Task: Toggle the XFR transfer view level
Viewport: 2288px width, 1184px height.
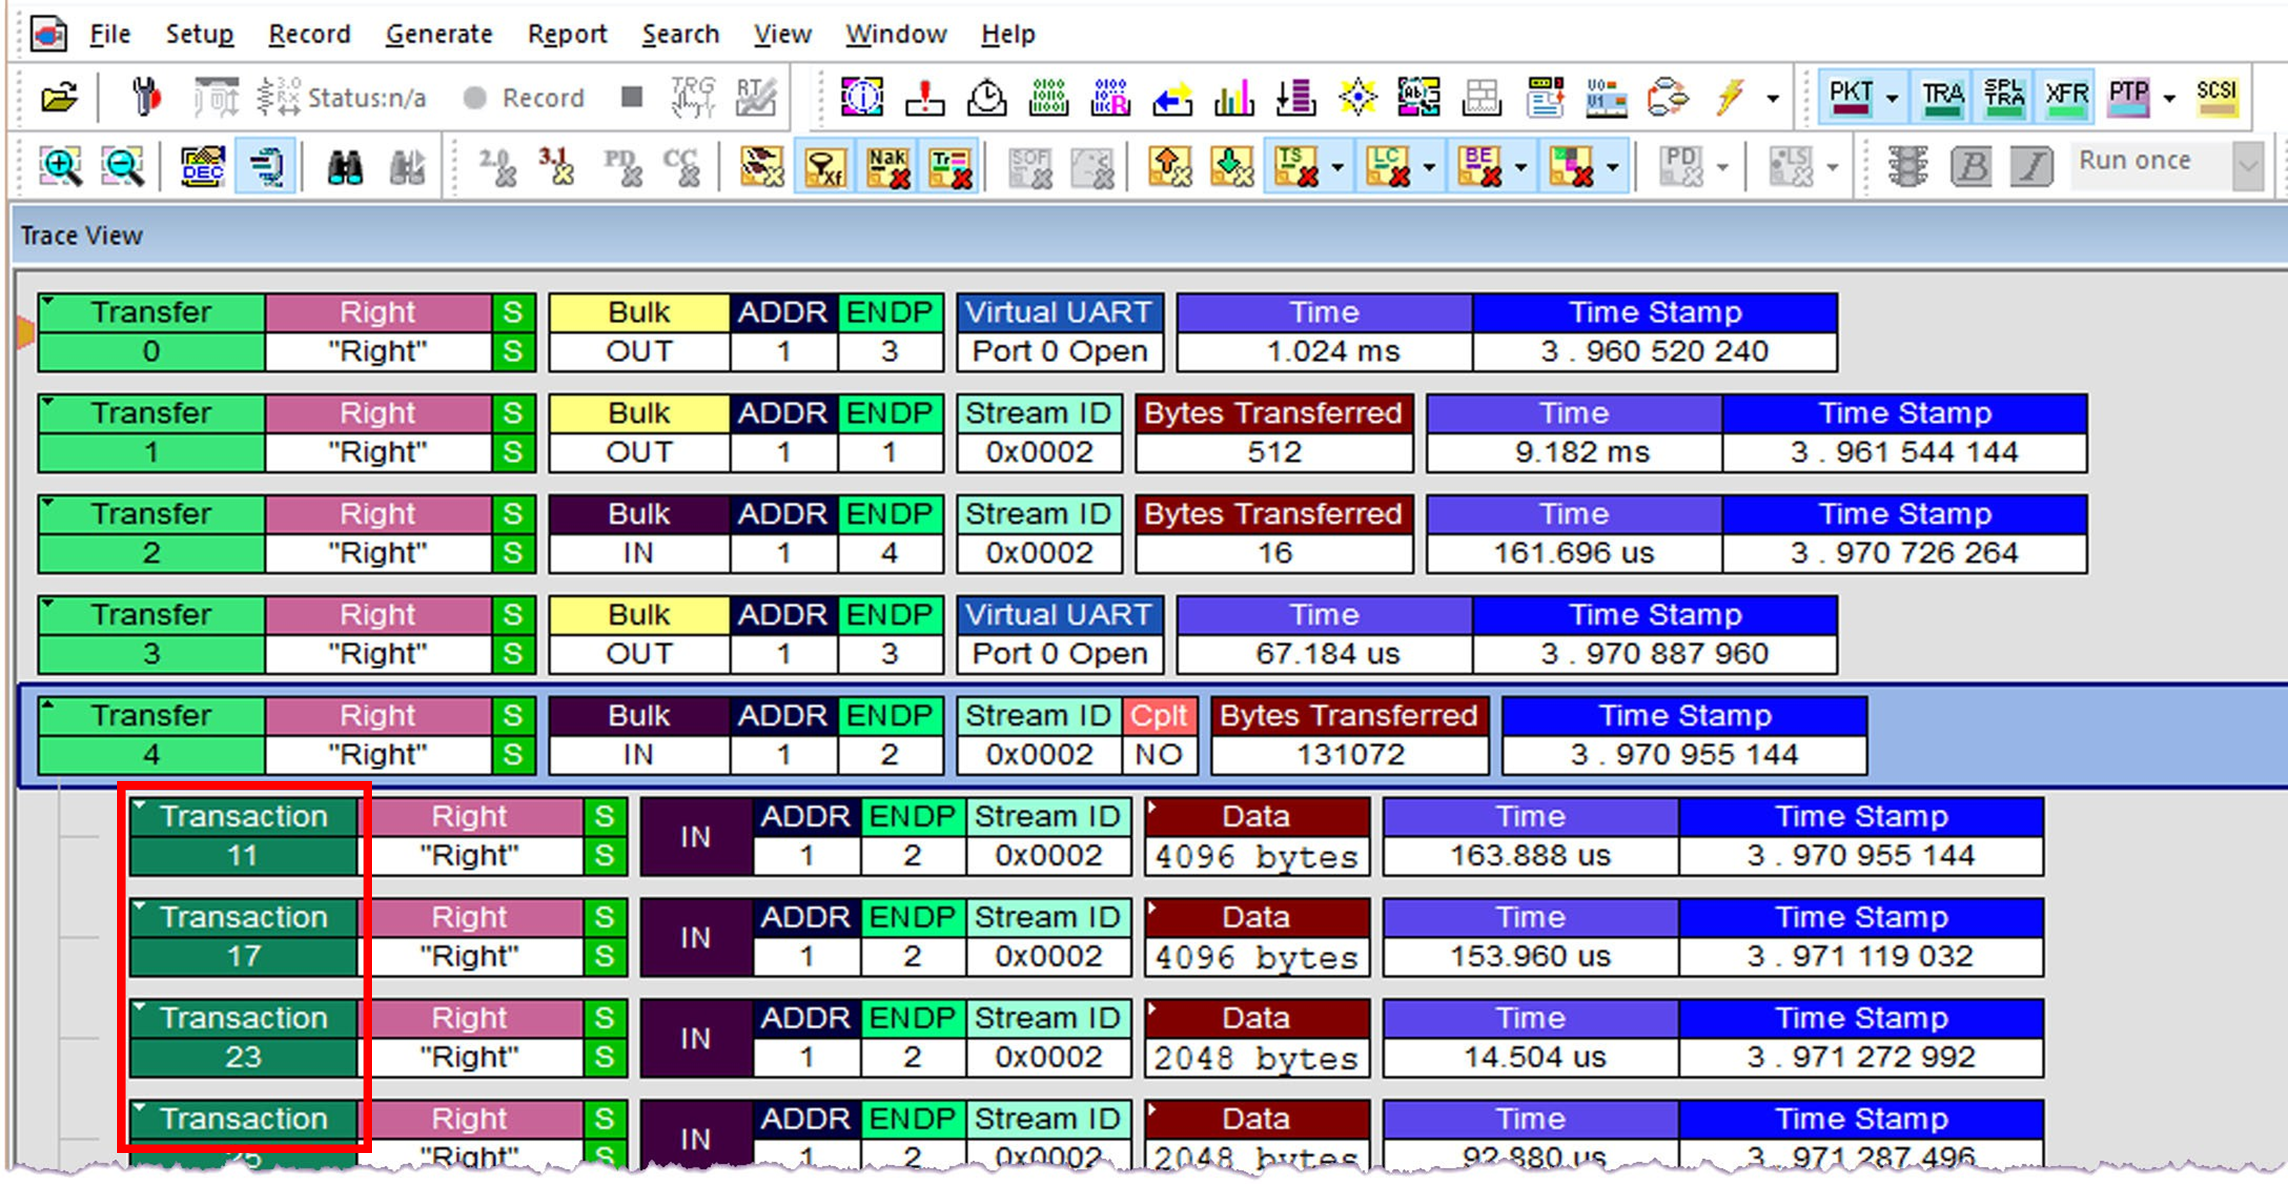Action: click(2066, 97)
